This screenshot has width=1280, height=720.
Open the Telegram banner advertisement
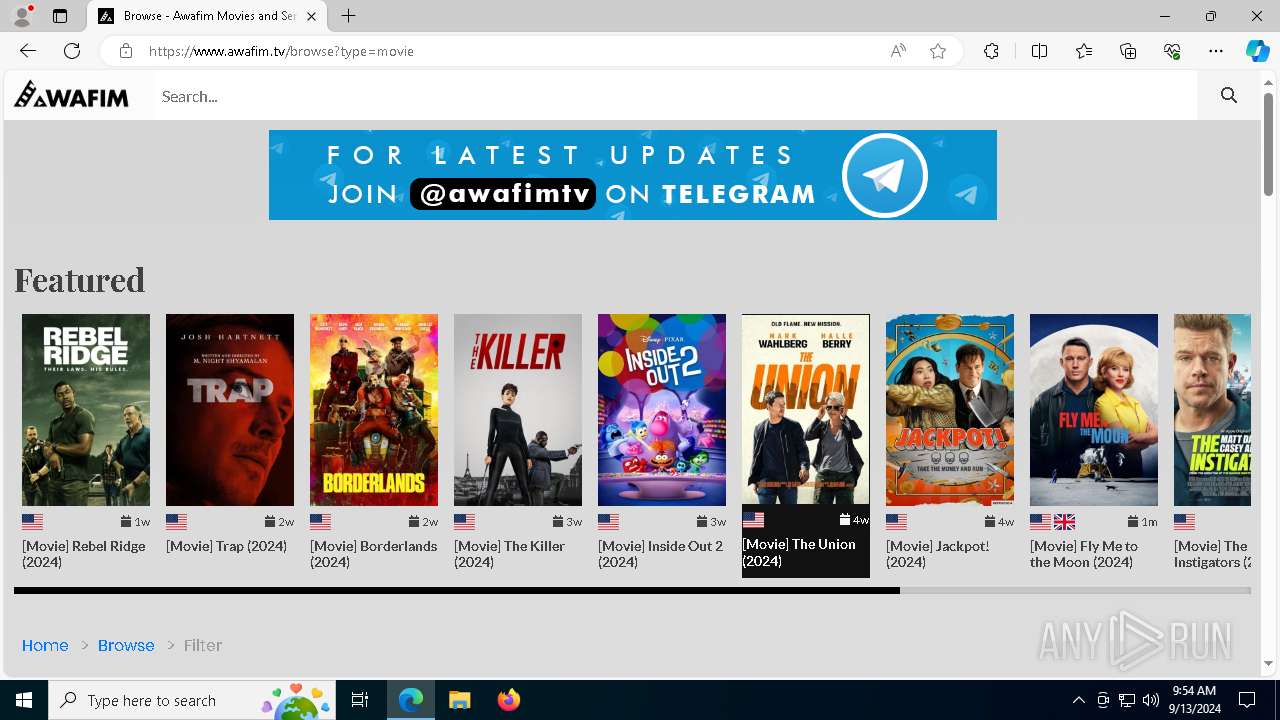(x=632, y=175)
